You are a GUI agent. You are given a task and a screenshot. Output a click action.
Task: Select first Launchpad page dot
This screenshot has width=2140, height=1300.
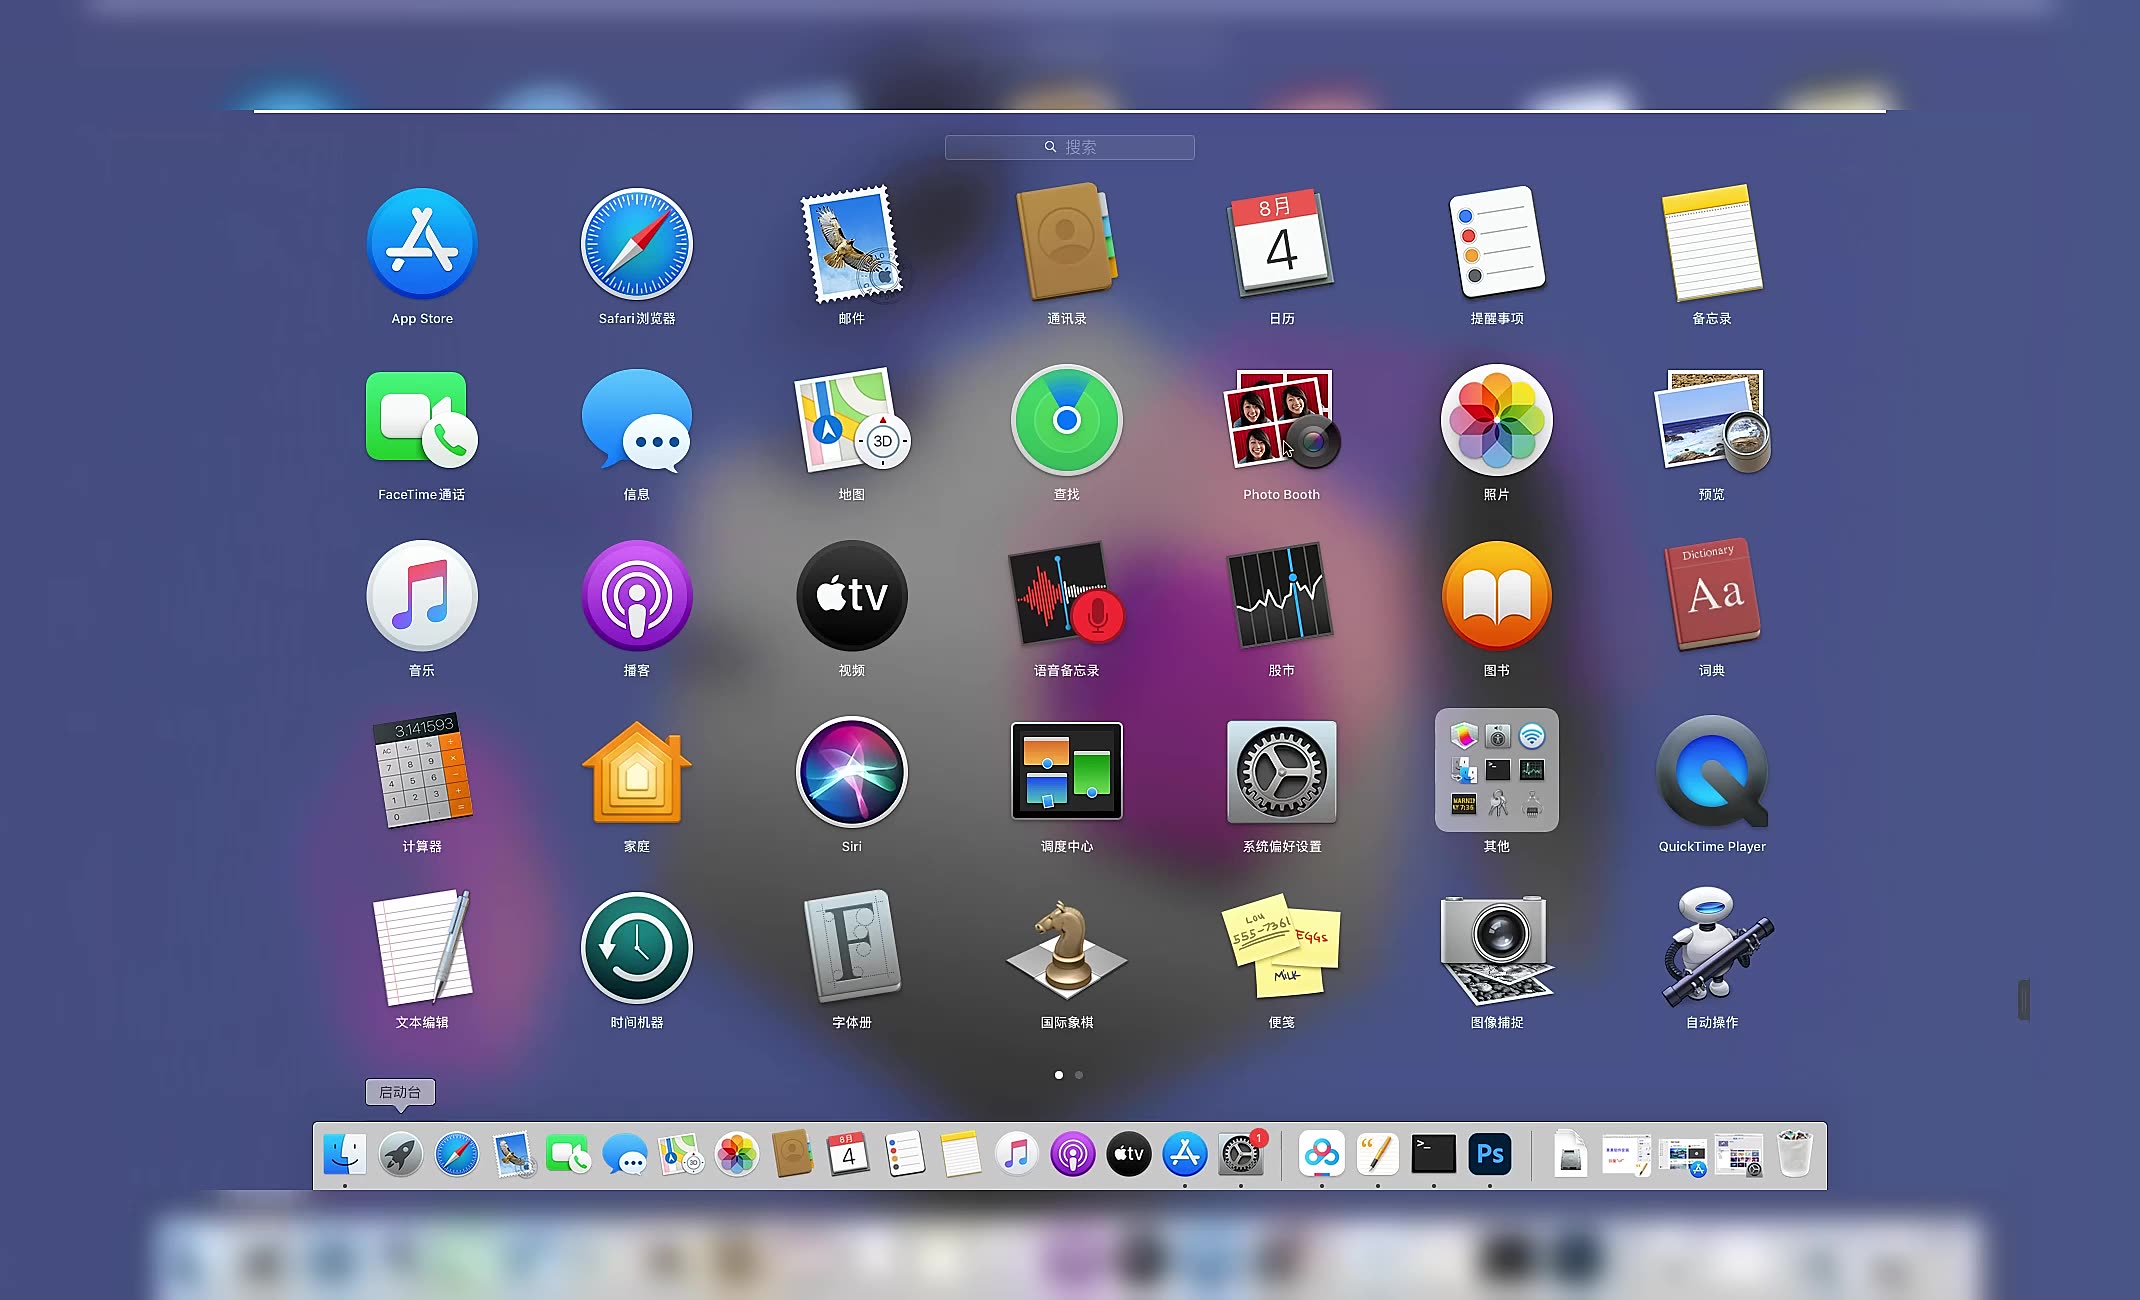[1059, 1075]
